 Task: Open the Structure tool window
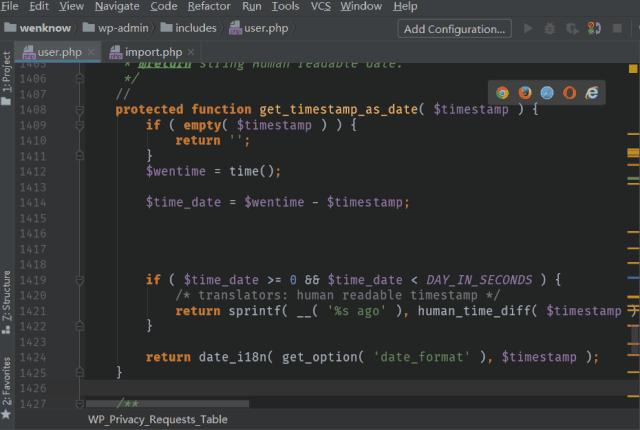click(7, 302)
